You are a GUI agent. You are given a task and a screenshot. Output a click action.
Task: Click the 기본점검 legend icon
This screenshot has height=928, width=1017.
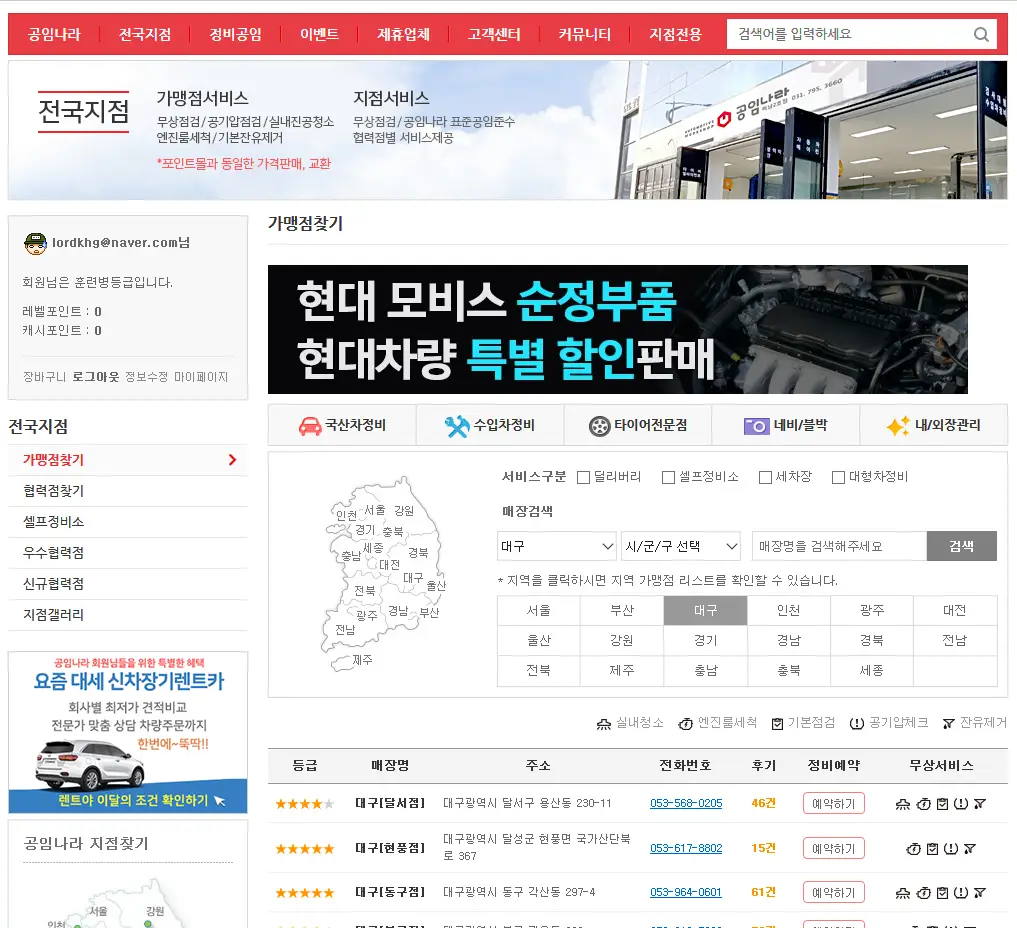(x=777, y=724)
